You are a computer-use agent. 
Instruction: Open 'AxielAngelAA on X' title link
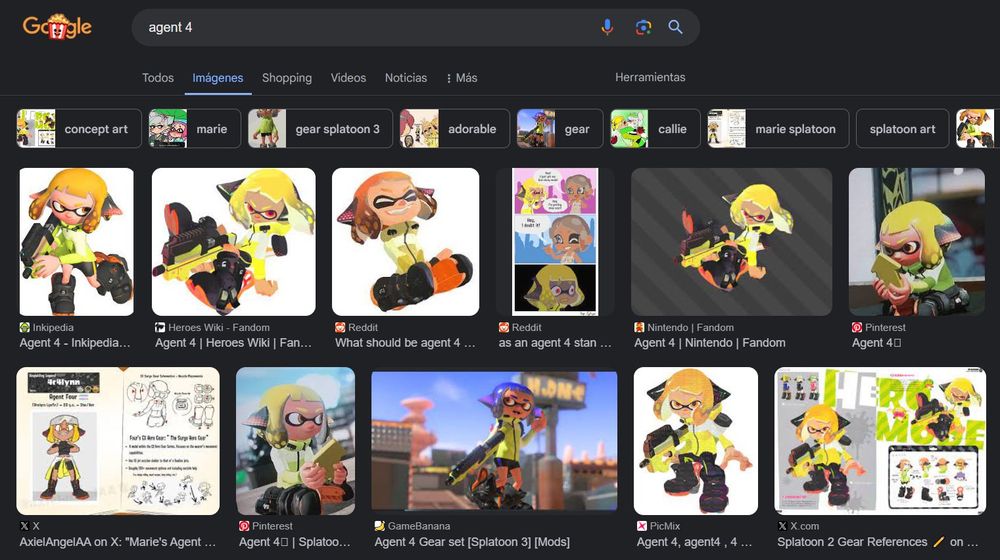117,542
